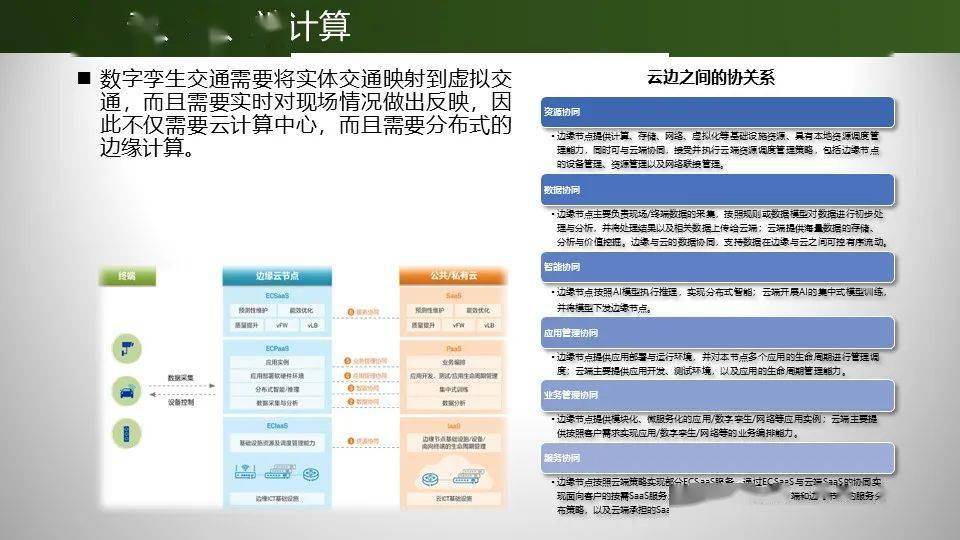Viewport: 960px width, 540px height.
Task: Click the surveillance camera terminal icon
Action: pos(125,347)
